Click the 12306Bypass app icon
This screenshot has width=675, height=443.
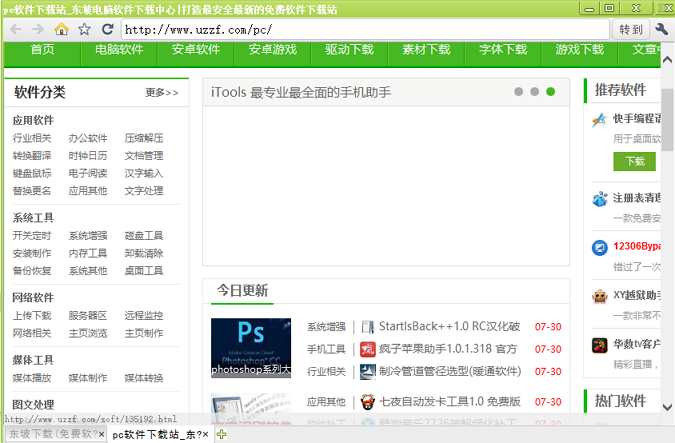[x=599, y=248]
